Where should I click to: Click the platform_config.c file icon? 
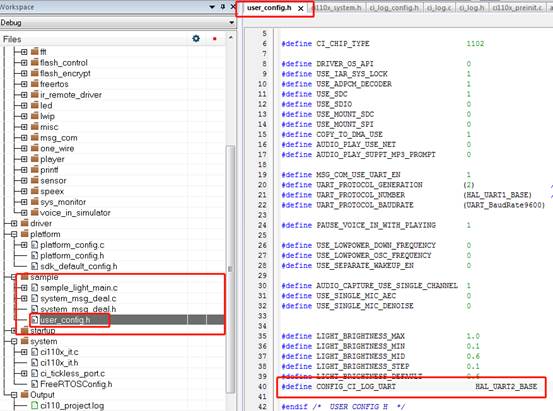click(x=35, y=245)
